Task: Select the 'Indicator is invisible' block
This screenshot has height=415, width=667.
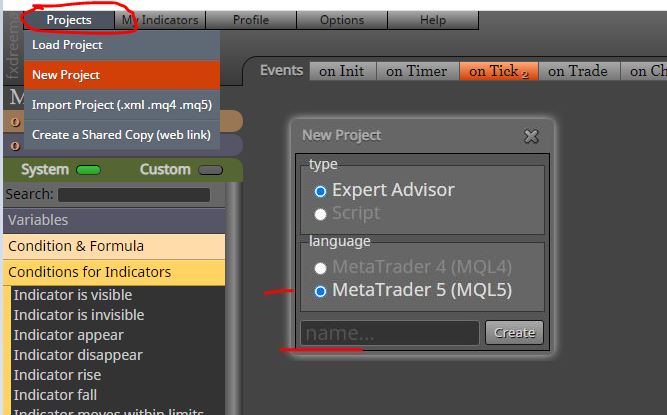Action: pyautogui.click(x=79, y=315)
